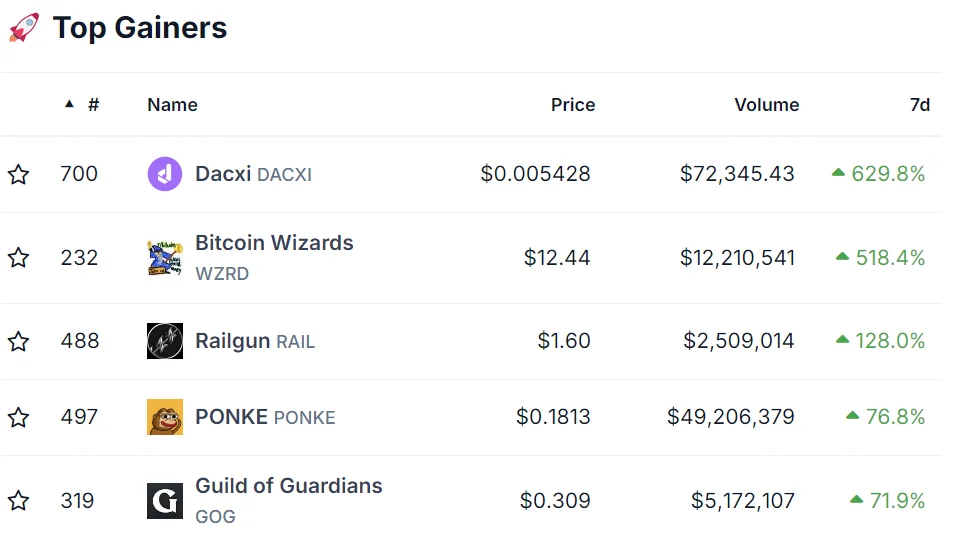Star Railgun to add to watchlist
This screenshot has height=542, width=971.
point(18,342)
